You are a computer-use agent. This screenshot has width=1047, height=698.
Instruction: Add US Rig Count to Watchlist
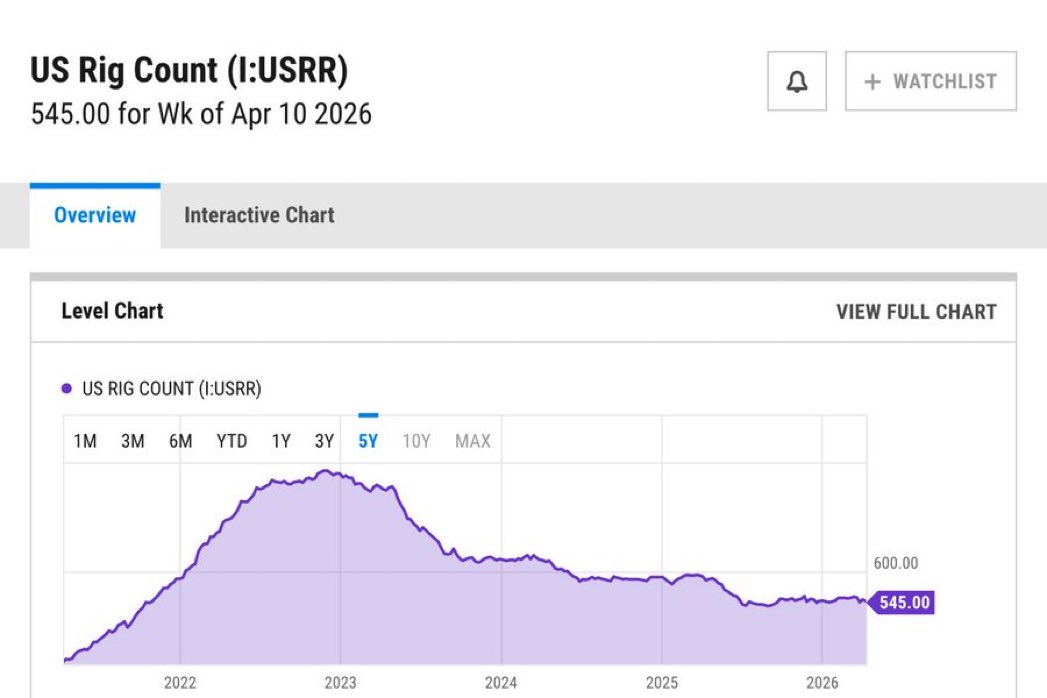pos(931,81)
